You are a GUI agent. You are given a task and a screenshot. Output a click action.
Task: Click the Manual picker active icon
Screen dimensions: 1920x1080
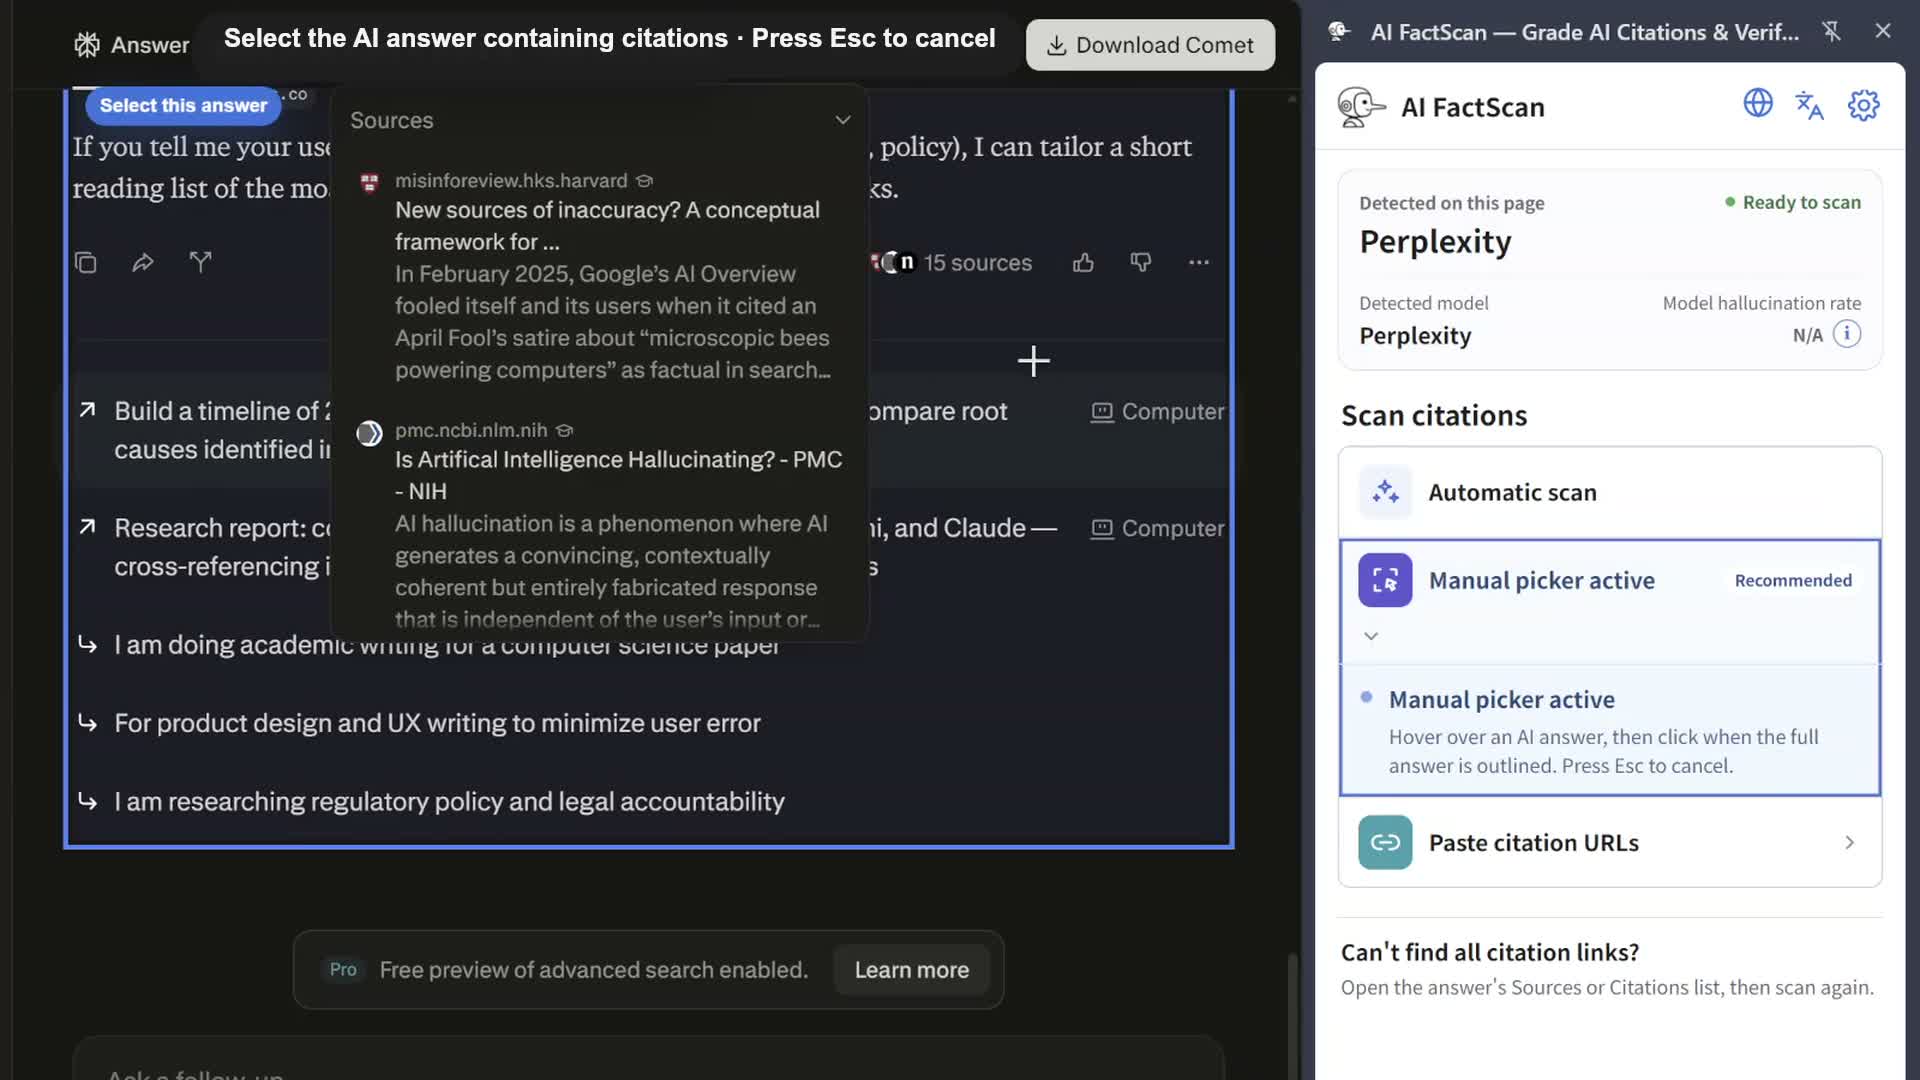click(1385, 580)
